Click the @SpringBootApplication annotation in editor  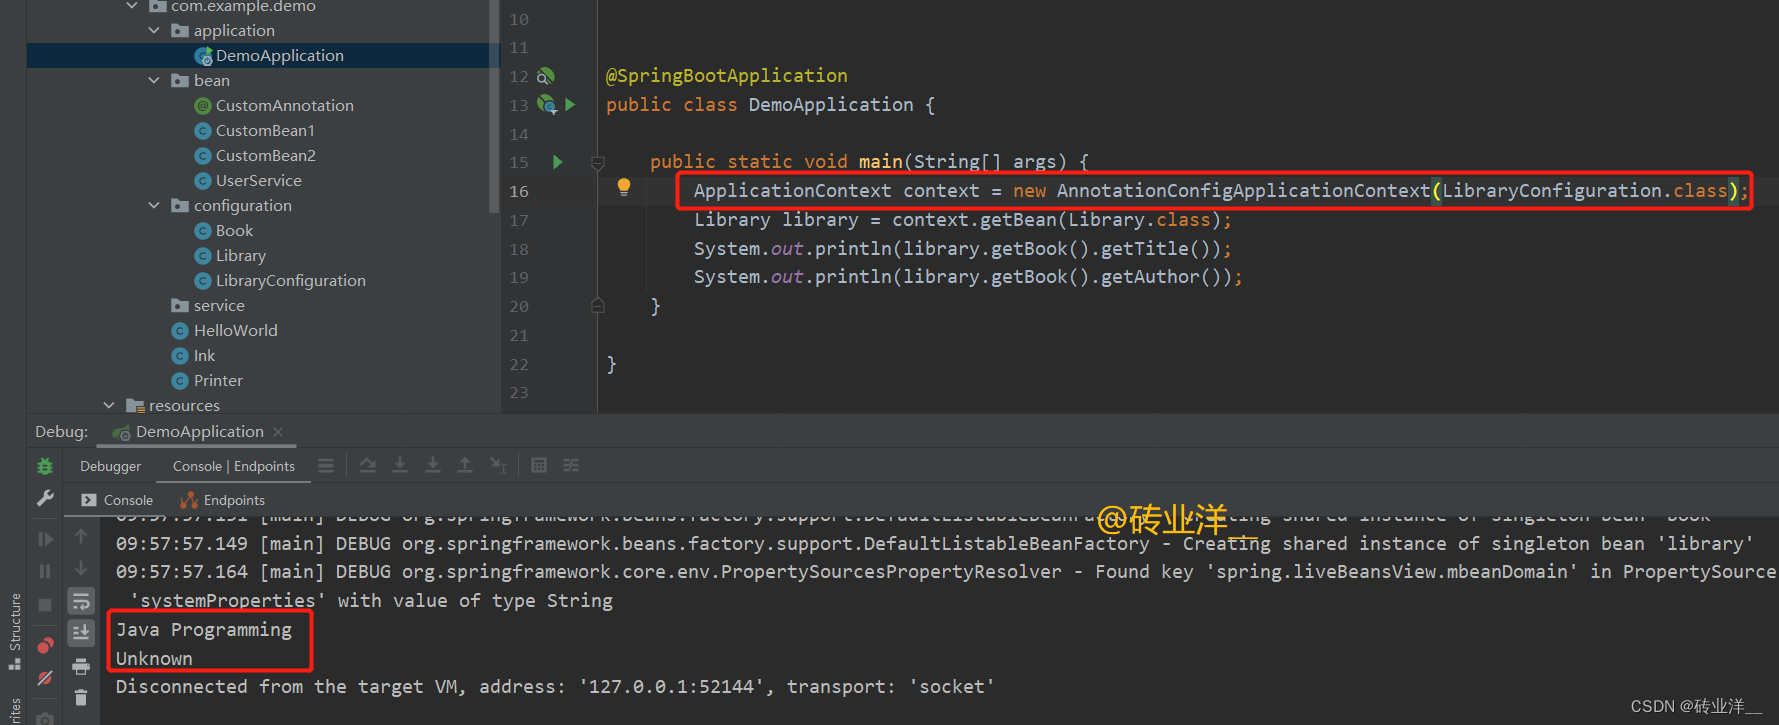click(726, 76)
